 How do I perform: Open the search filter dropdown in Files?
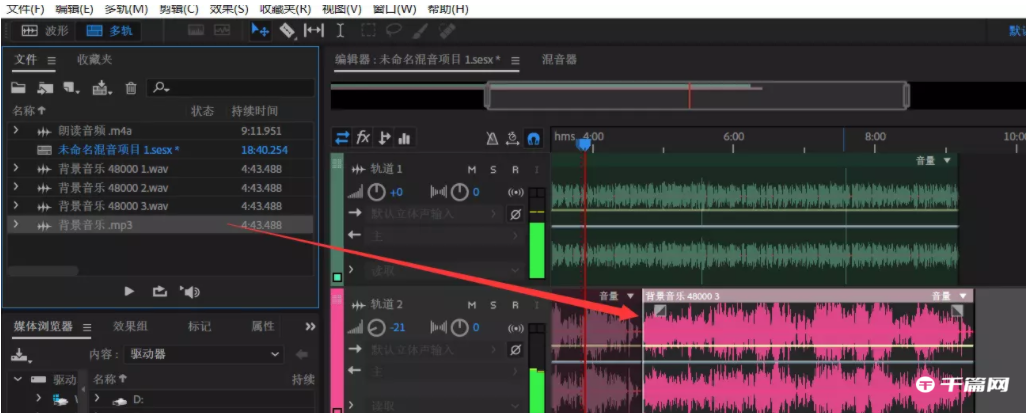point(162,88)
